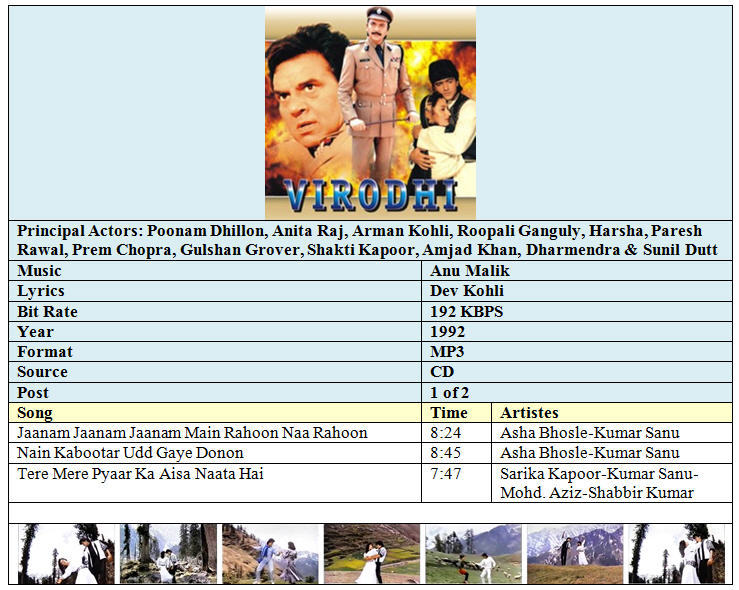Select song 'Tere Mere Pyaar Ka Aisa Naata Hai'
This screenshot has height=590, width=739.
[140, 474]
